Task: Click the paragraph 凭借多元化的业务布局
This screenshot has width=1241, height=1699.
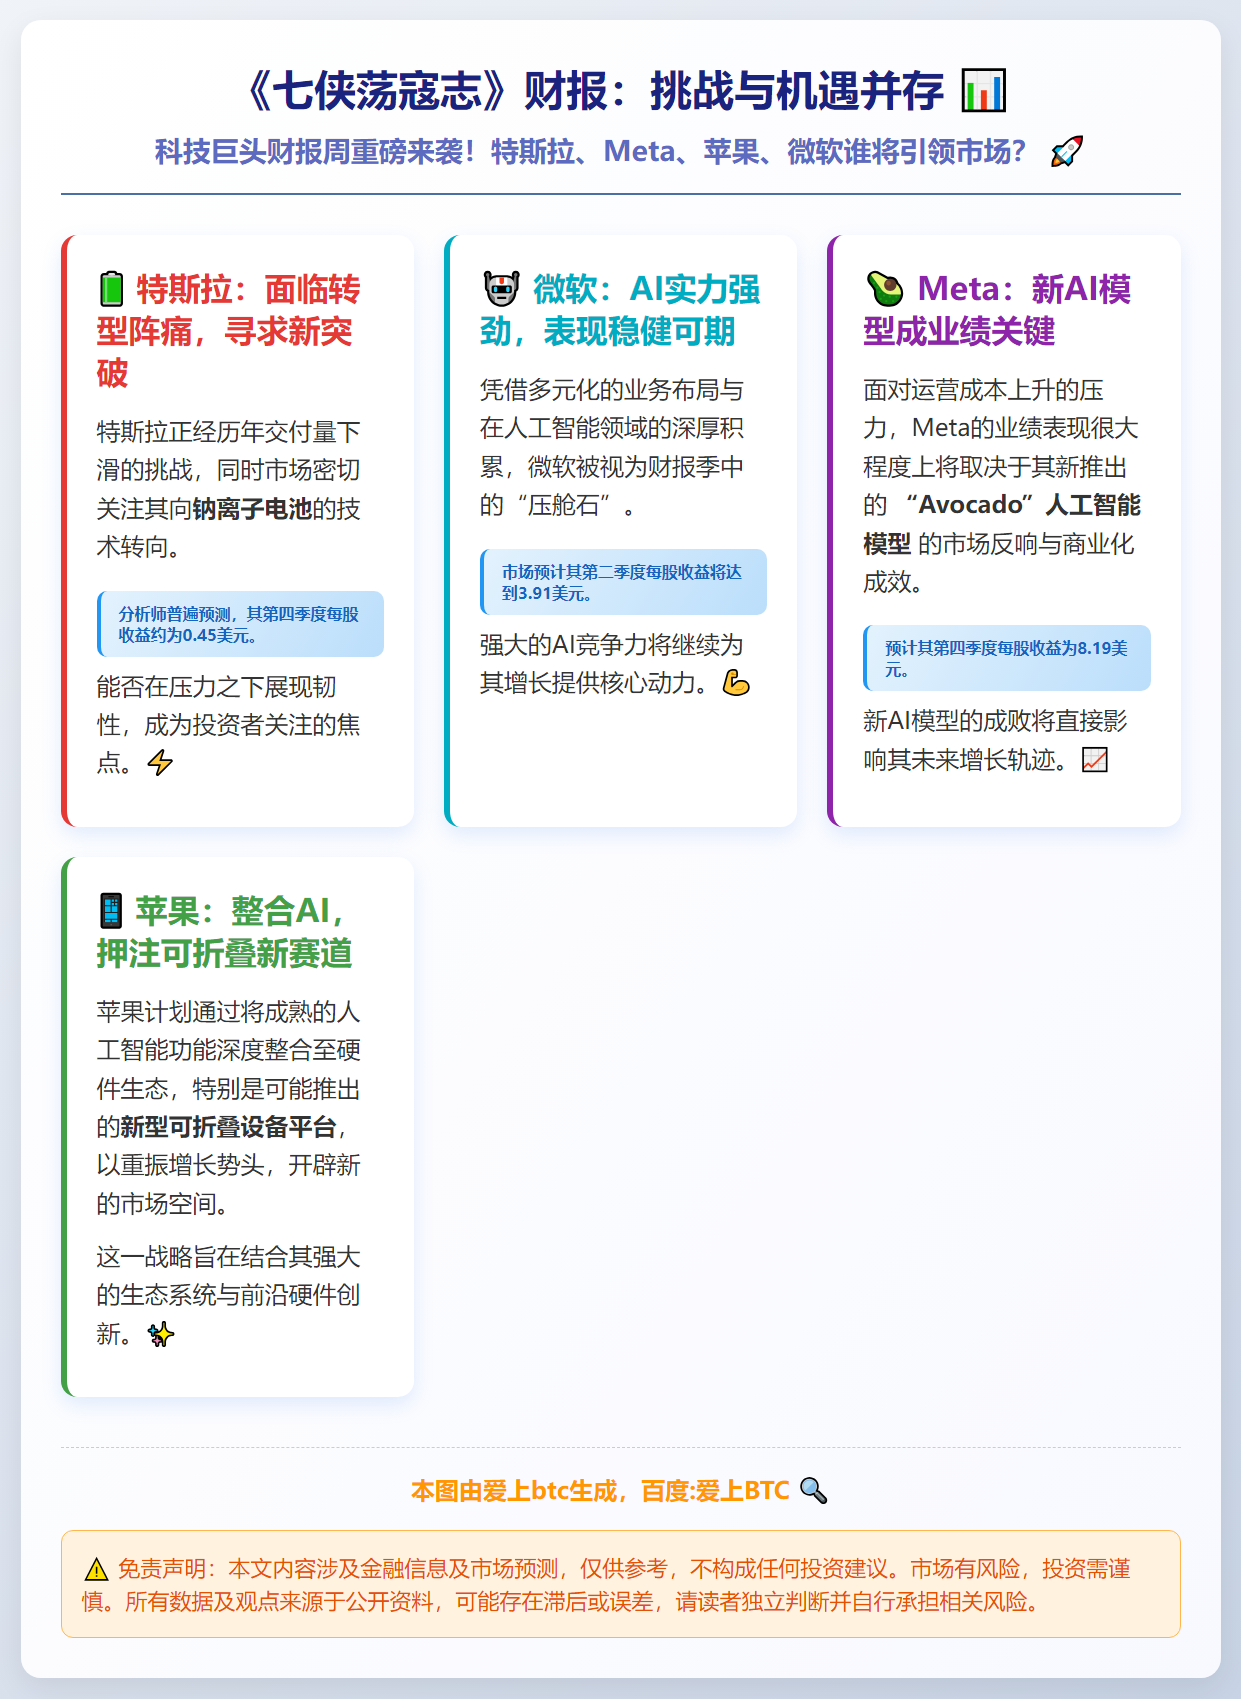Action: (x=612, y=447)
